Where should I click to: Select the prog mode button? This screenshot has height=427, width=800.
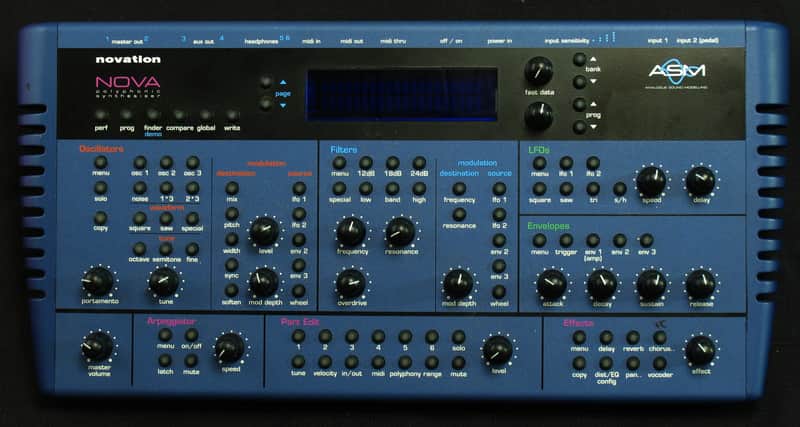pos(127,115)
